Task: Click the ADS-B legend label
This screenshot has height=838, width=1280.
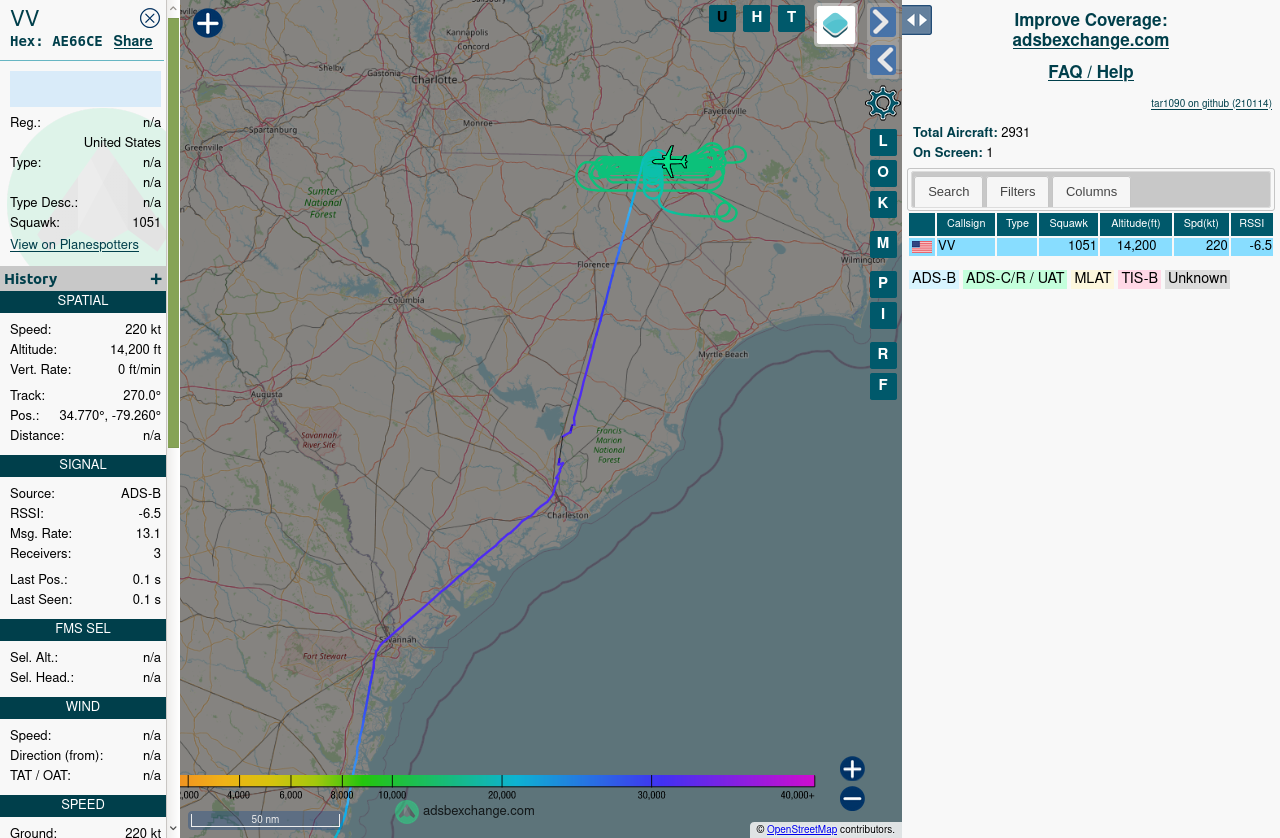Action: tap(934, 279)
